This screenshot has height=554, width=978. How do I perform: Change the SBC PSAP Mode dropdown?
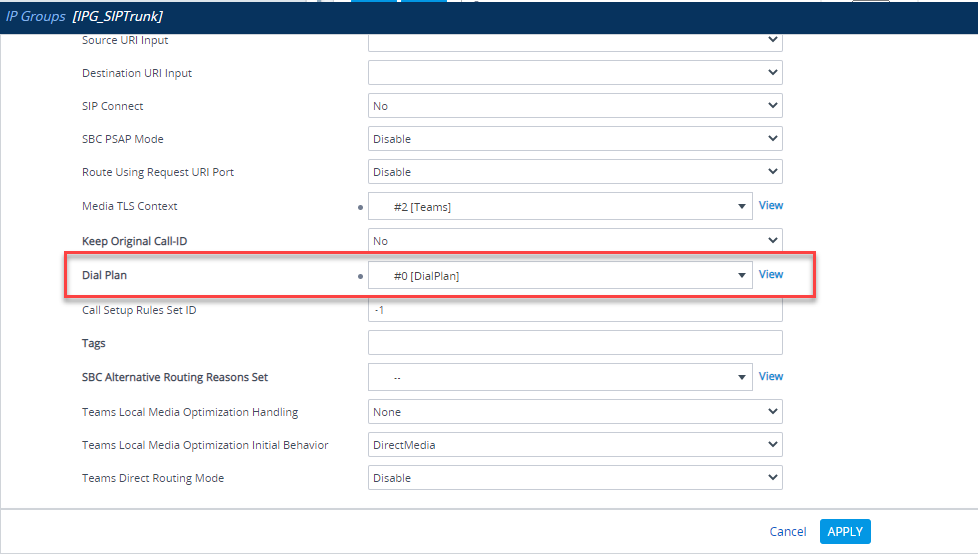click(574, 139)
